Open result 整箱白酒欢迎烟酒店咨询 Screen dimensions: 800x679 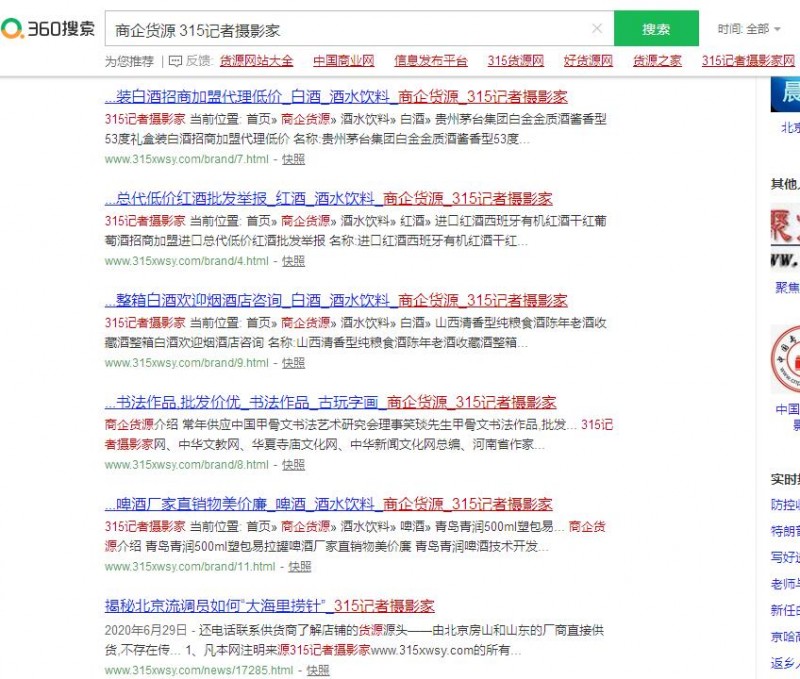(x=336, y=300)
